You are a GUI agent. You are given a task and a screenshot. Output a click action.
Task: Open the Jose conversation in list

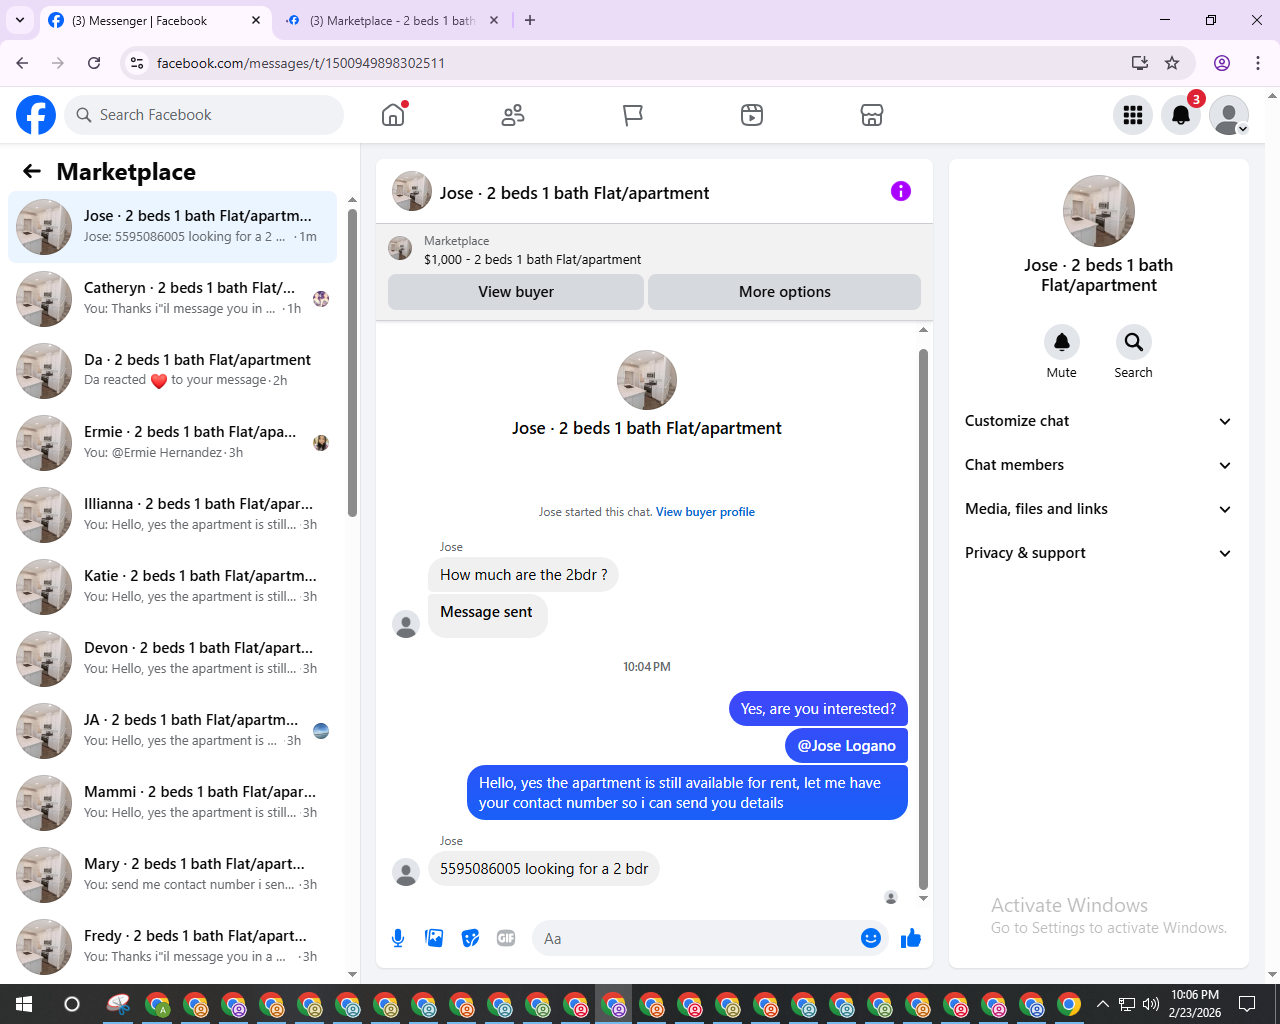[172, 226]
